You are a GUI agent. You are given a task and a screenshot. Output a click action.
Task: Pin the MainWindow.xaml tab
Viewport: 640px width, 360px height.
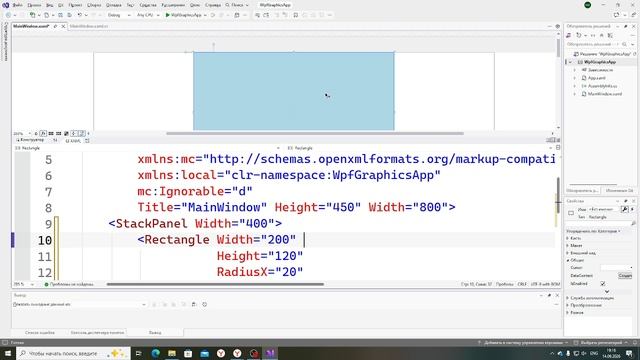tap(56, 26)
